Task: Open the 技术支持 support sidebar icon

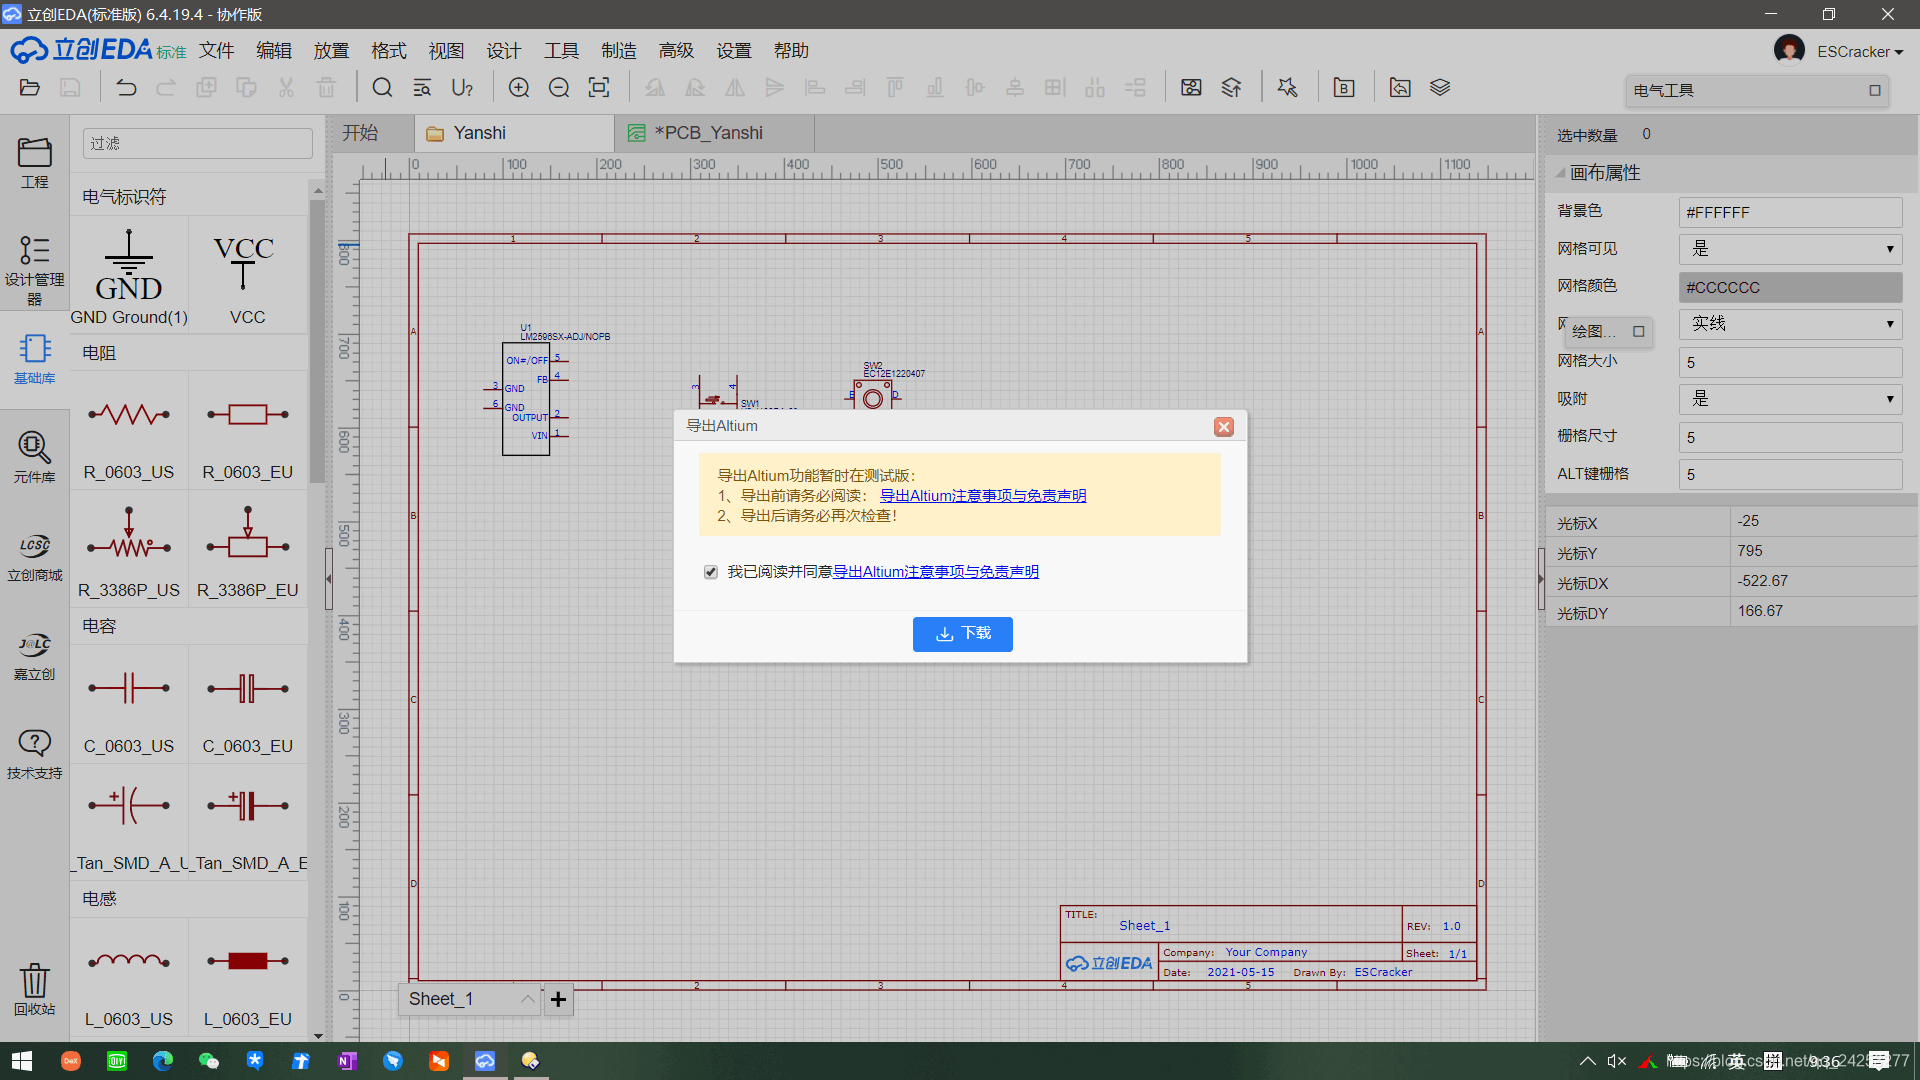Action: point(34,754)
